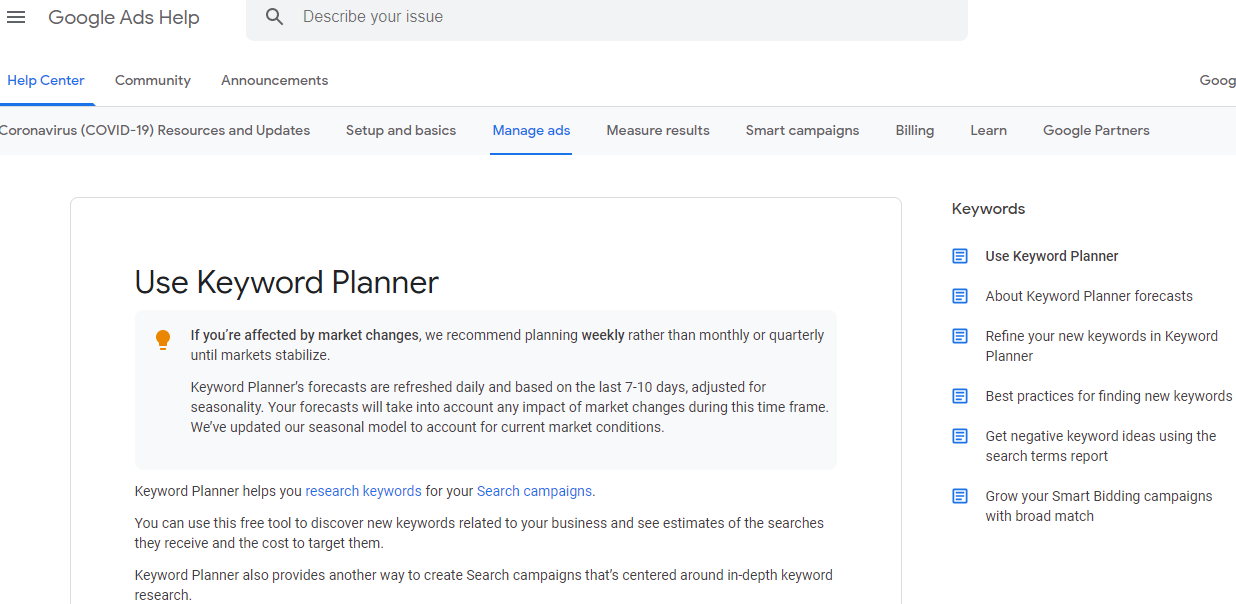Click the bold 'If you're affected by market changes' text
Image resolution: width=1236 pixels, height=604 pixels.
tap(305, 335)
